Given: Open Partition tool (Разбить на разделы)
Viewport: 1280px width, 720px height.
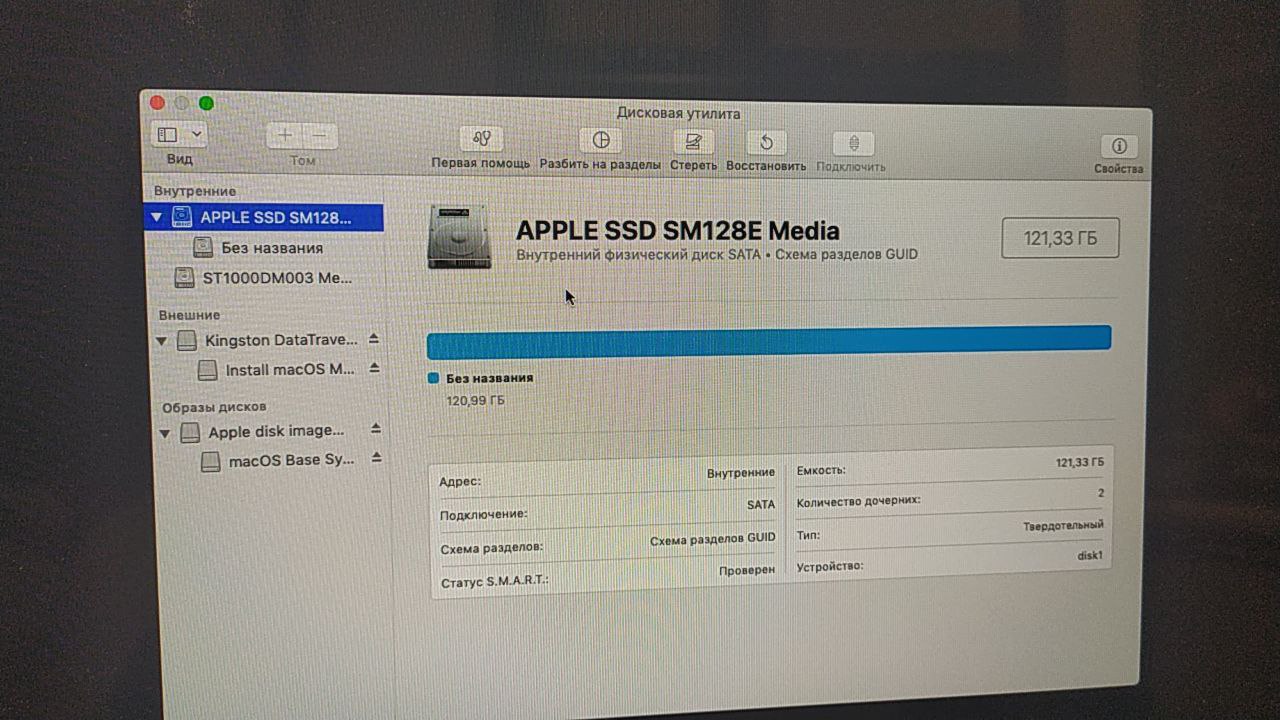Looking at the screenshot, I should 600,141.
